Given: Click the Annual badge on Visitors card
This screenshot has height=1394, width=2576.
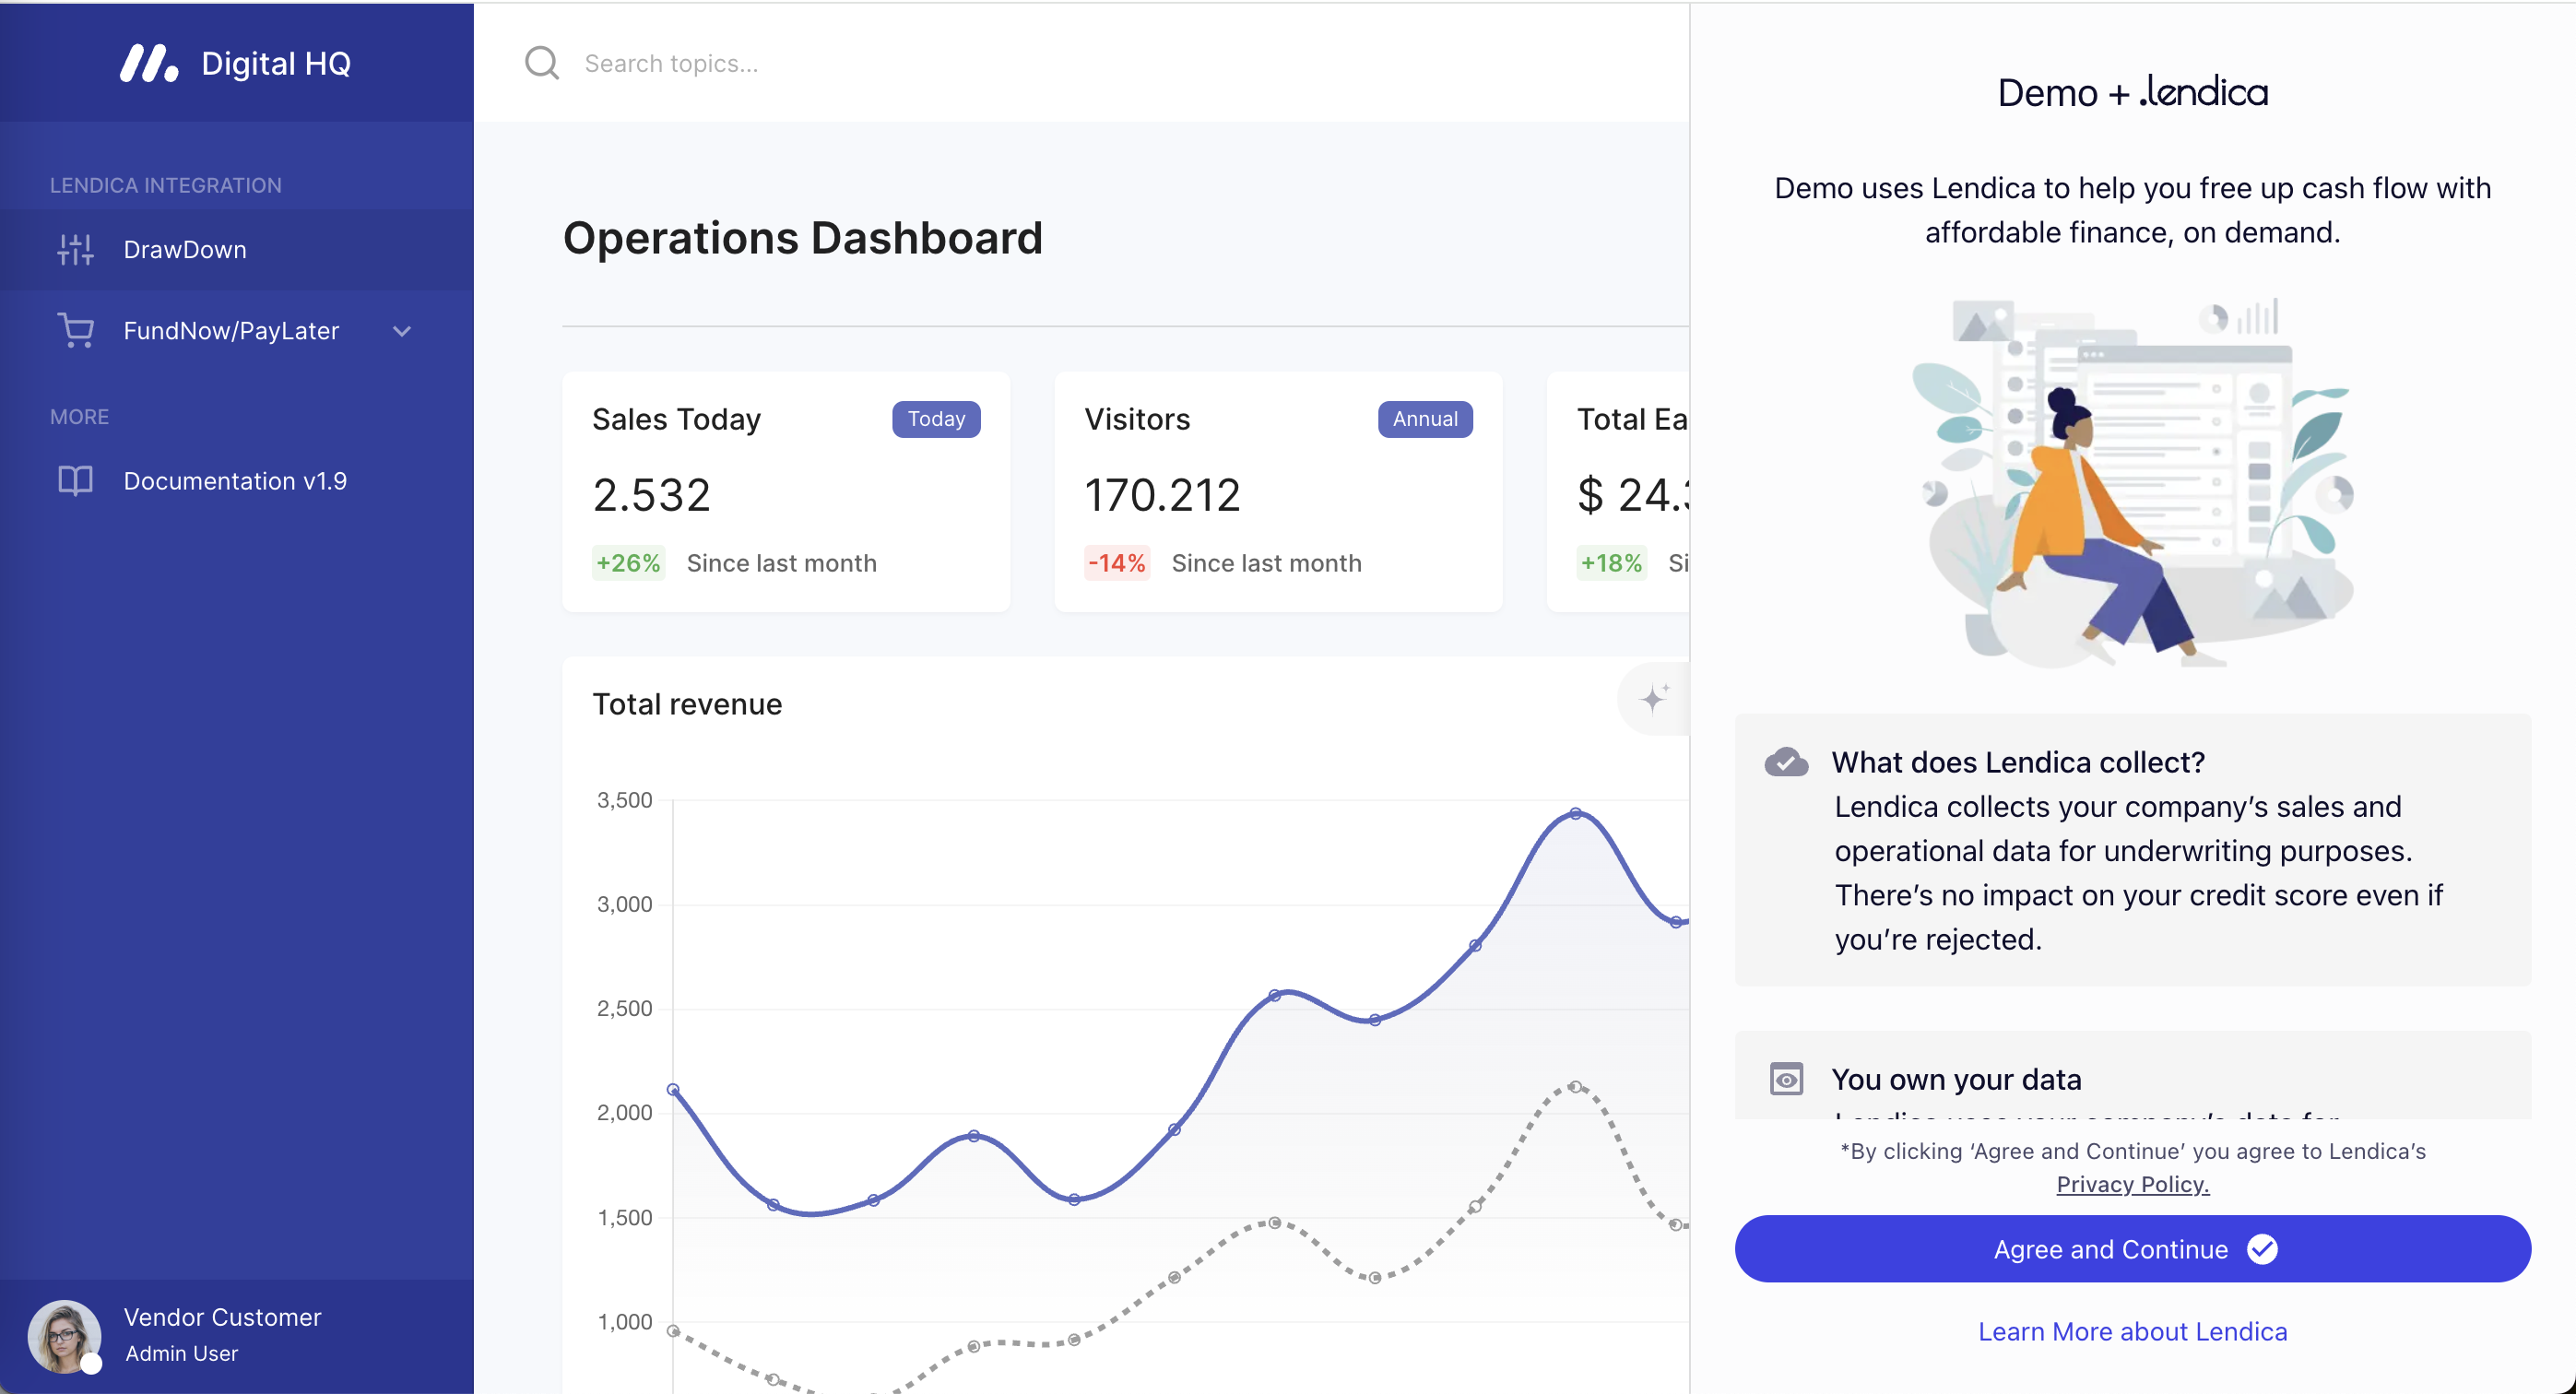Looking at the screenshot, I should 1424,419.
